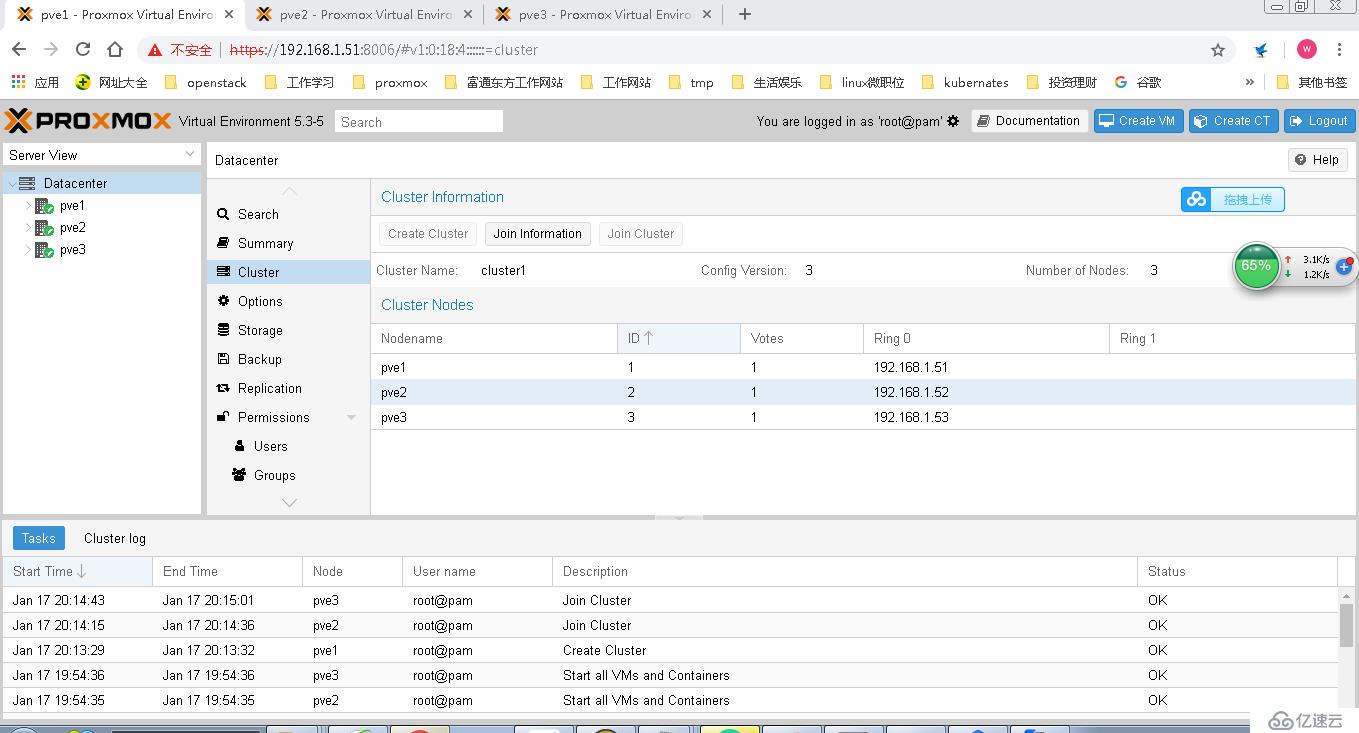Click Summary book icon in sidebar

223,243
